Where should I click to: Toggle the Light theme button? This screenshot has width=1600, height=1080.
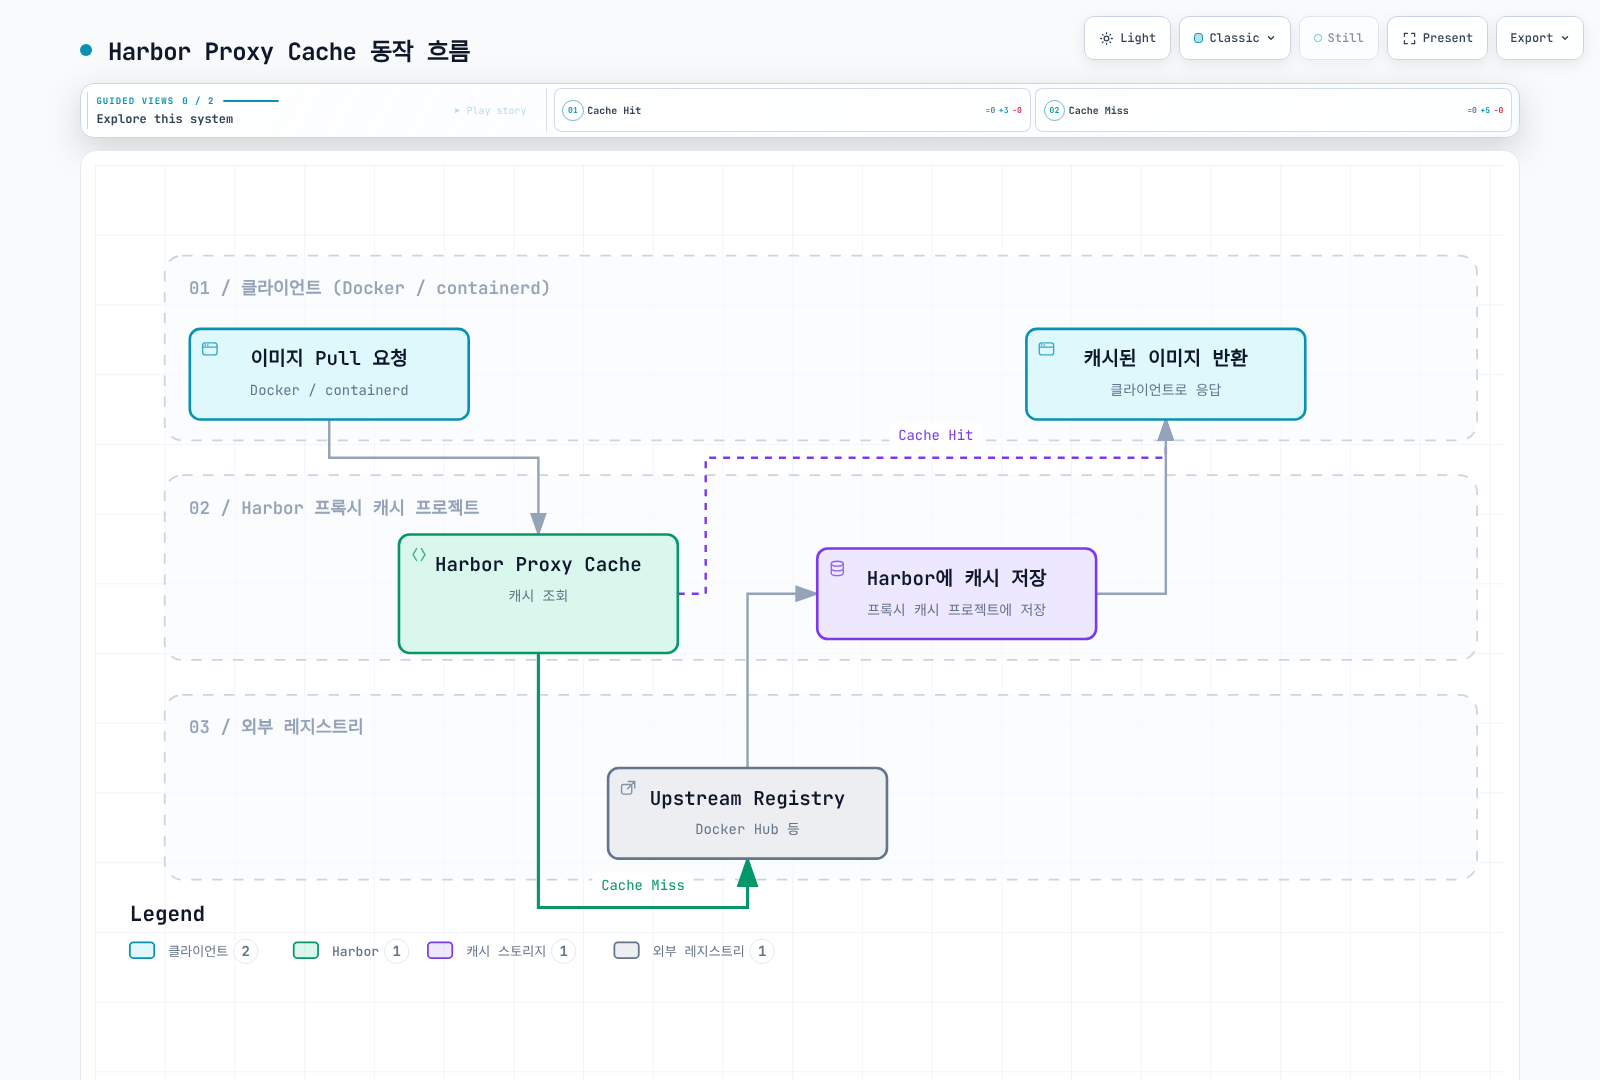(x=1127, y=38)
